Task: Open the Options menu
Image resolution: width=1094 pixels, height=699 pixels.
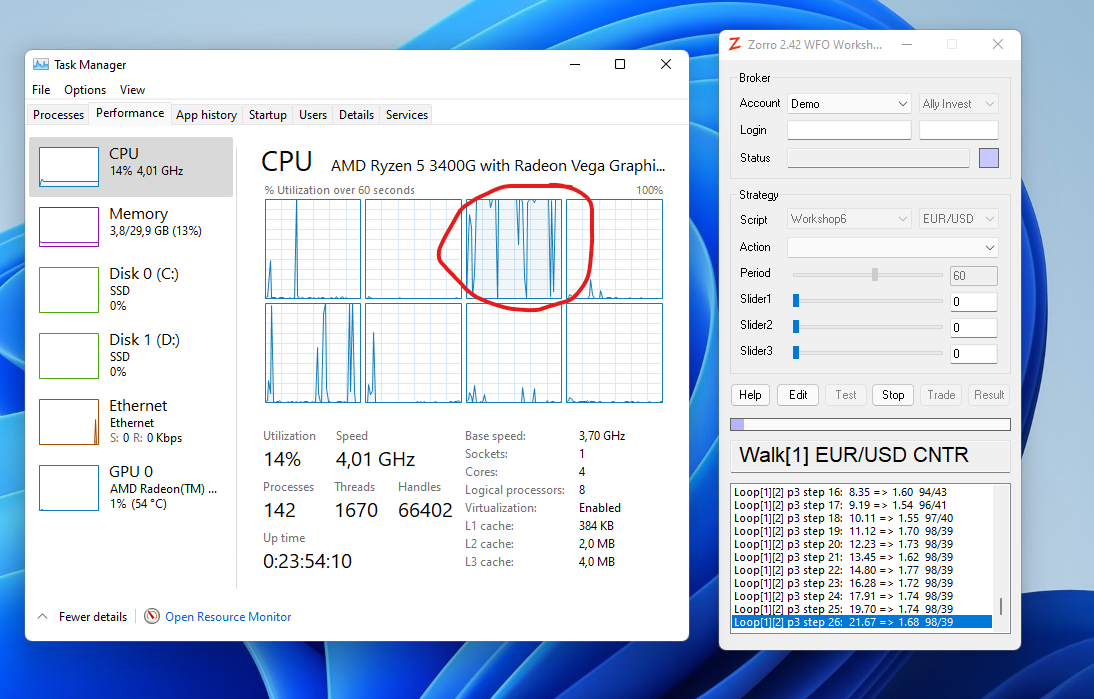Action: (85, 90)
